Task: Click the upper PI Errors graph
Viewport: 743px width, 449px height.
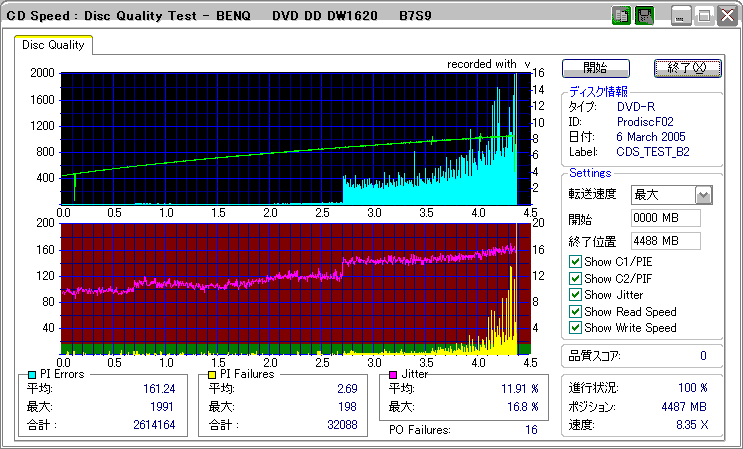Action: pyautogui.click(x=295, y=139)
